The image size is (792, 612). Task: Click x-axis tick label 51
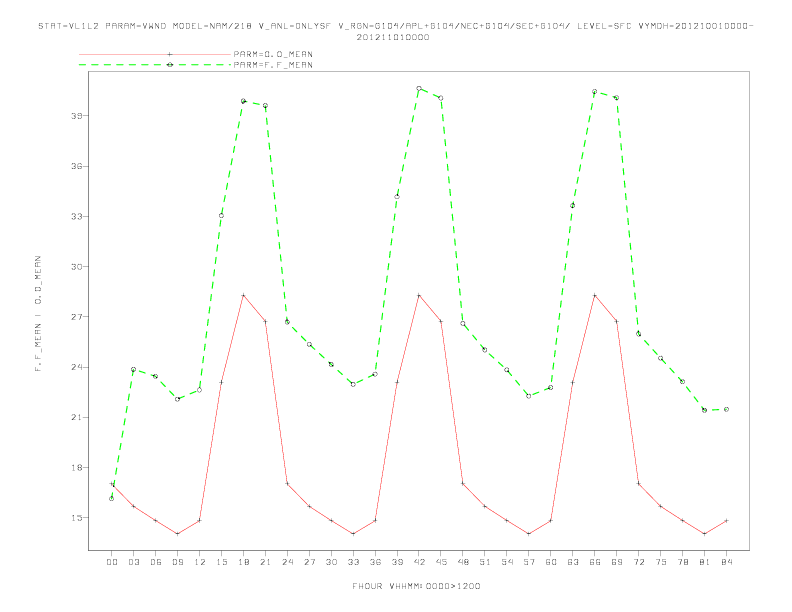tap(485, 562)
